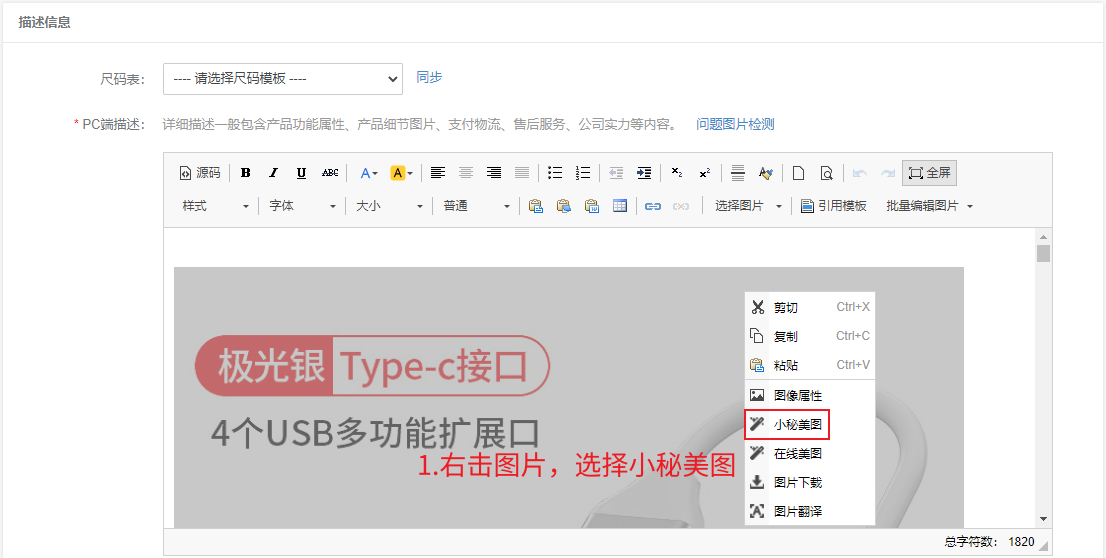1106x558 pixels.
Task: Align text left
Action: (x=438, y=173)
